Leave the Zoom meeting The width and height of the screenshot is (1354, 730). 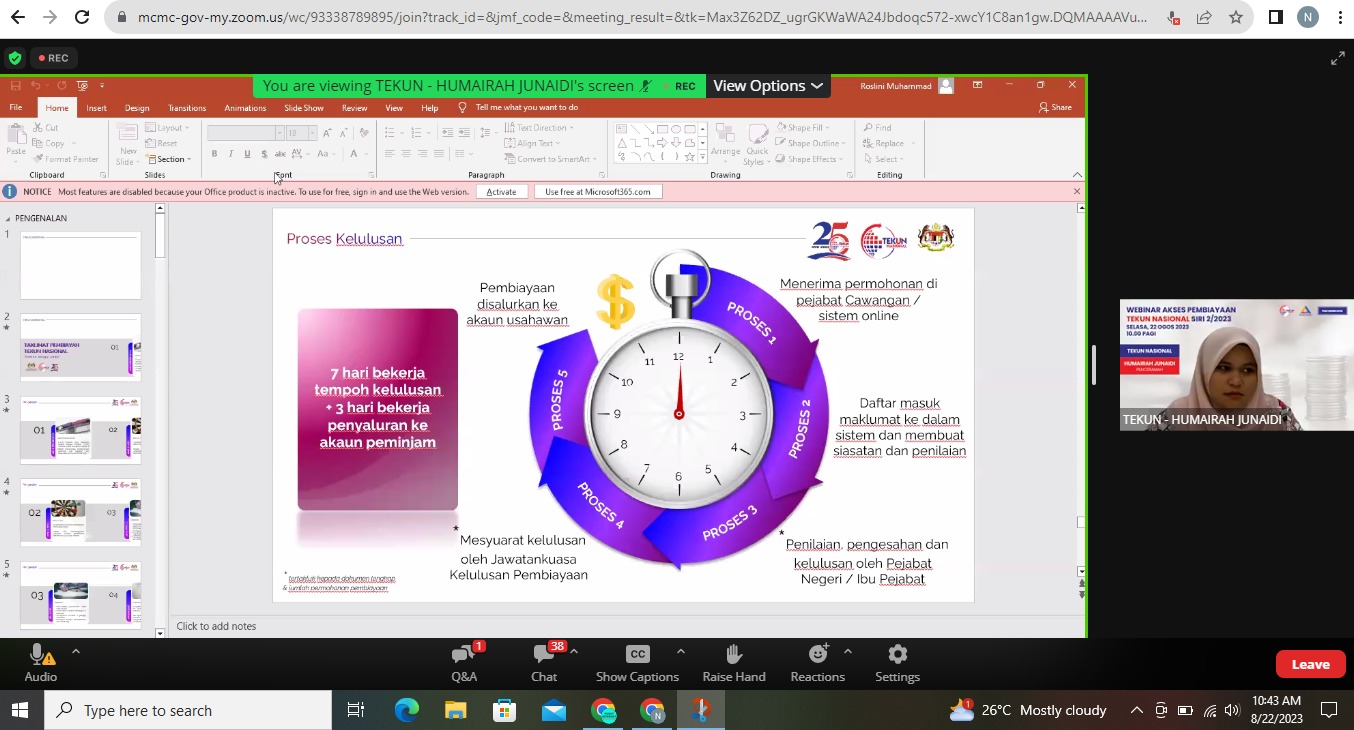pos(1310,664)
